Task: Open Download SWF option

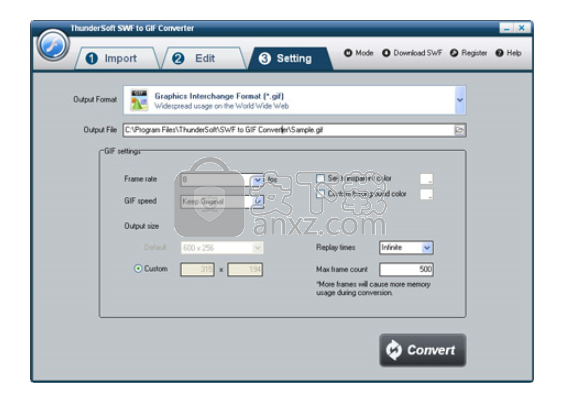Action: coord(412,53)
